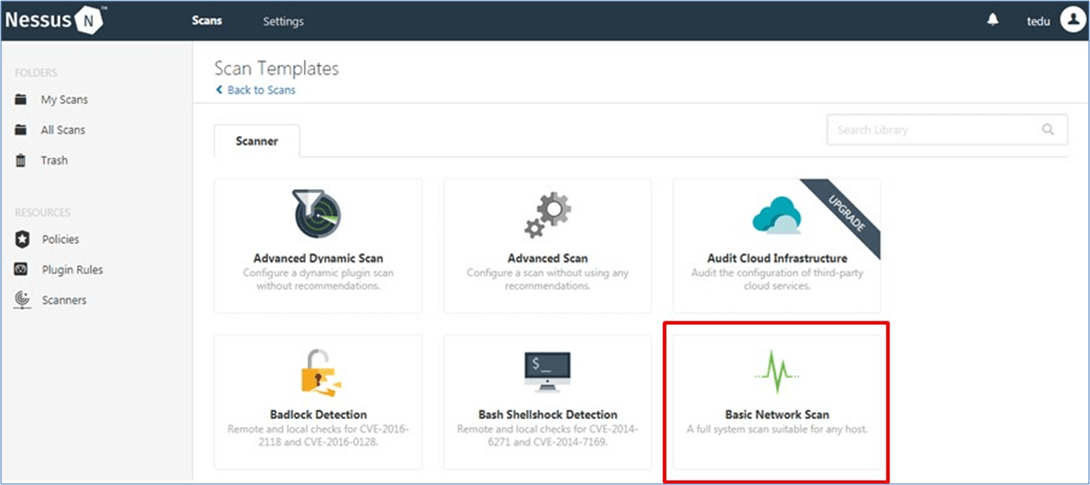The height and width of the screenshot is (485, 1090).
Task: Click the Nessus logo in the header
Action: [56, 20]
